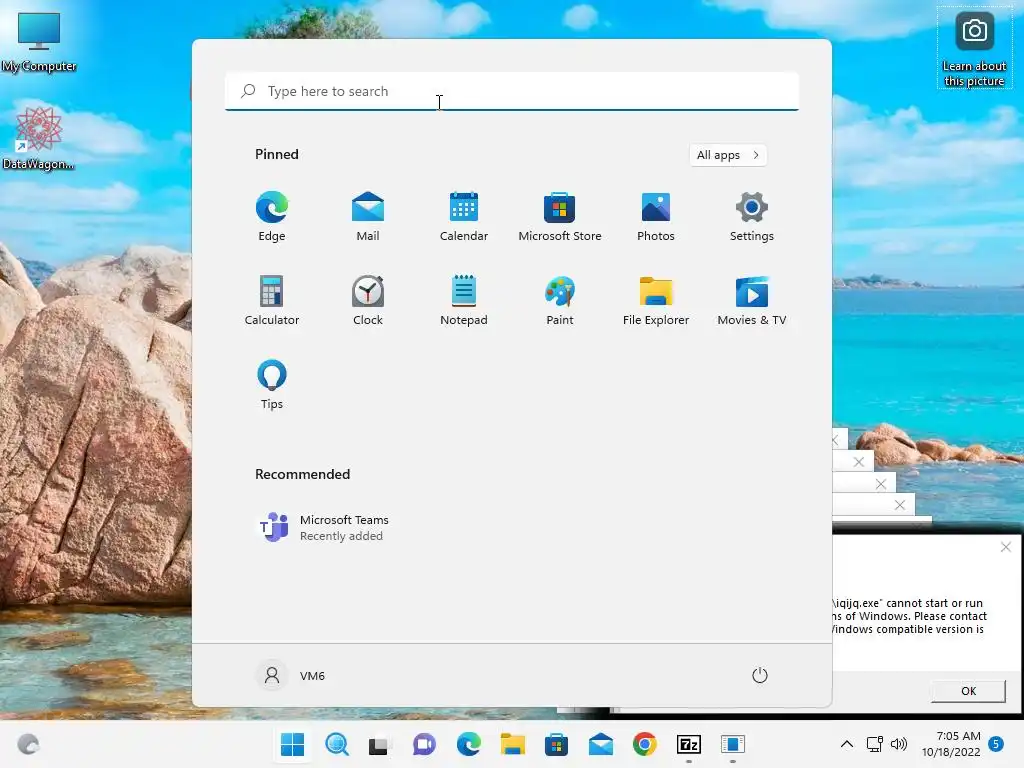Open Task View on the taskbar
The height and width of the screenshot is (768, 1024).
coord(379,744)
